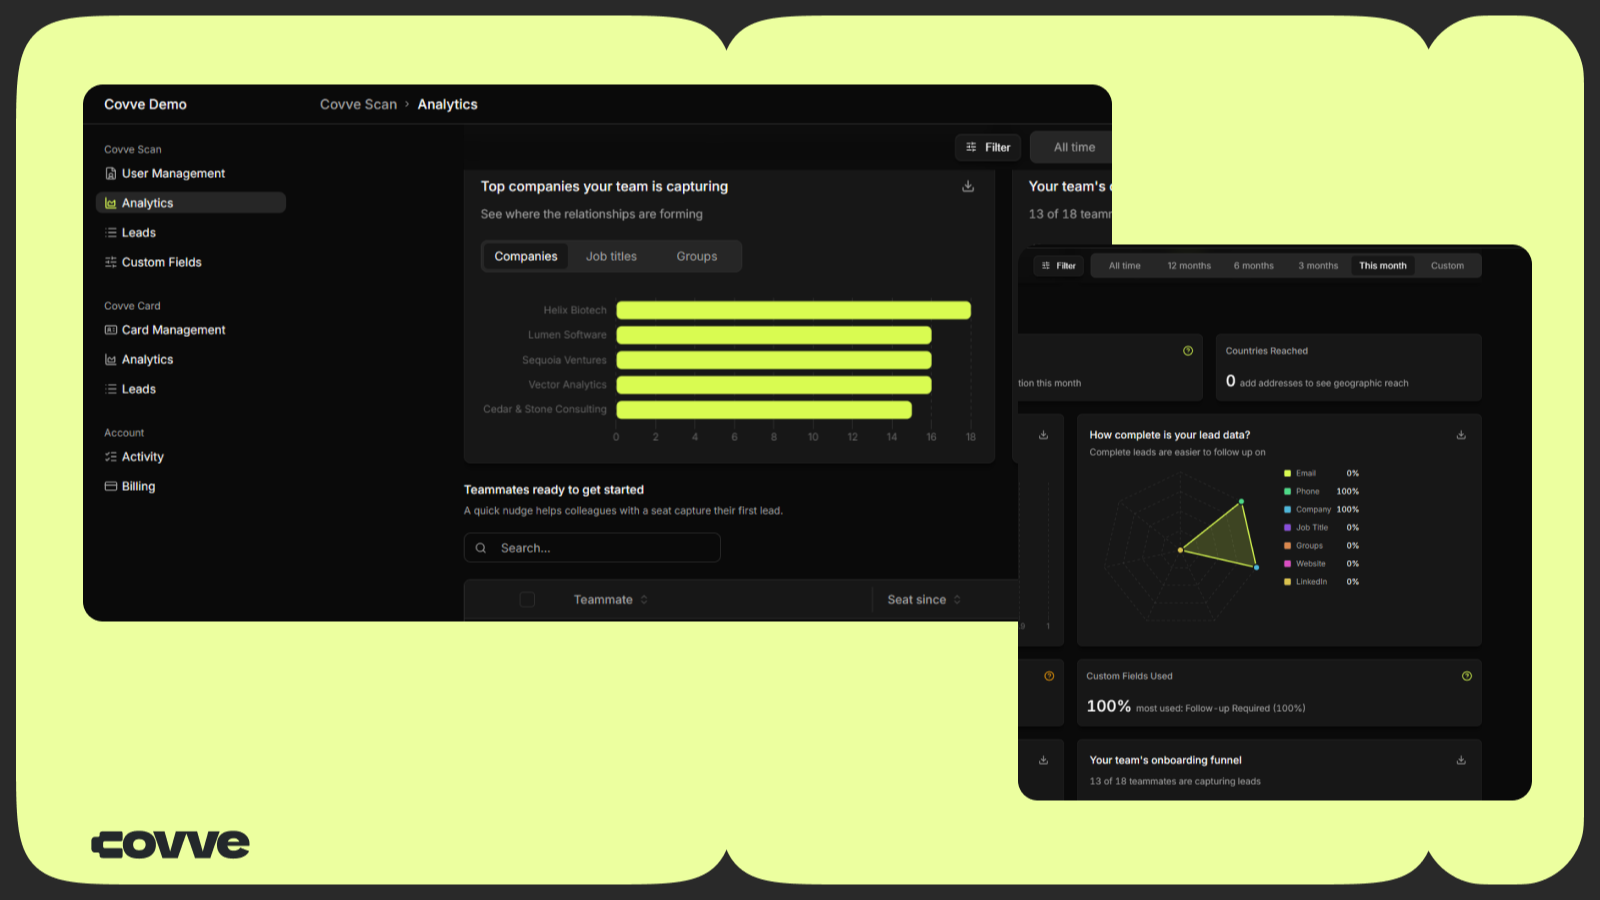Select the 6 months range

click(x=1254, y=266)
